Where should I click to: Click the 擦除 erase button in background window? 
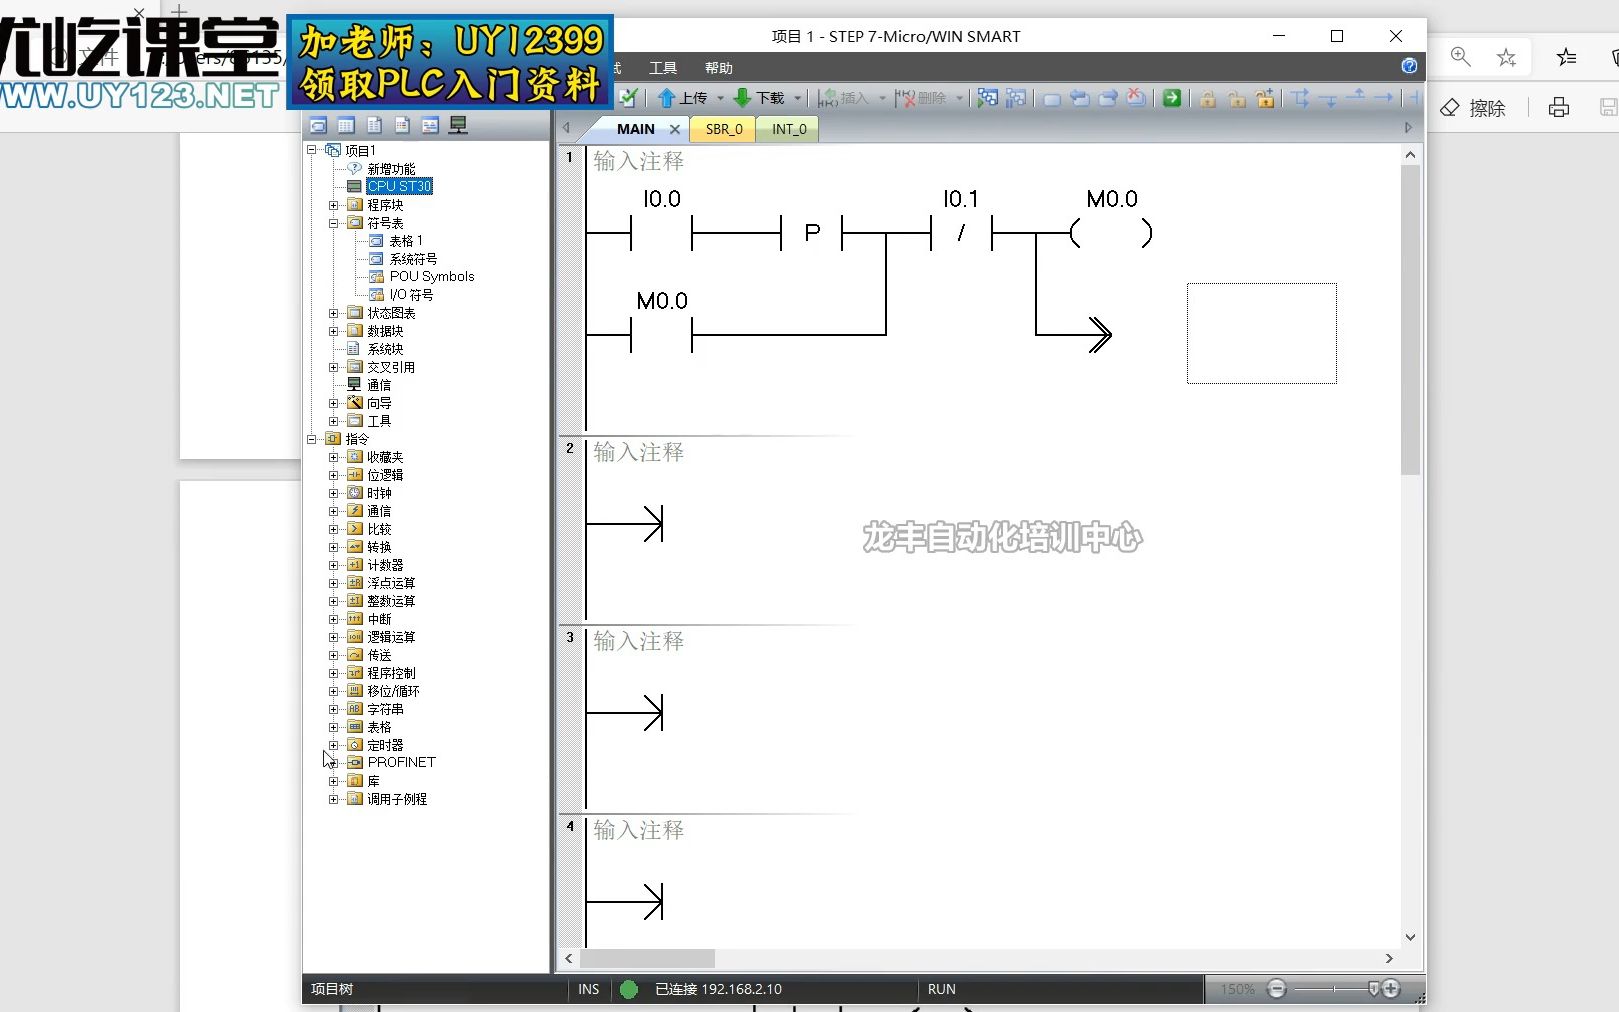(1474, 108)
